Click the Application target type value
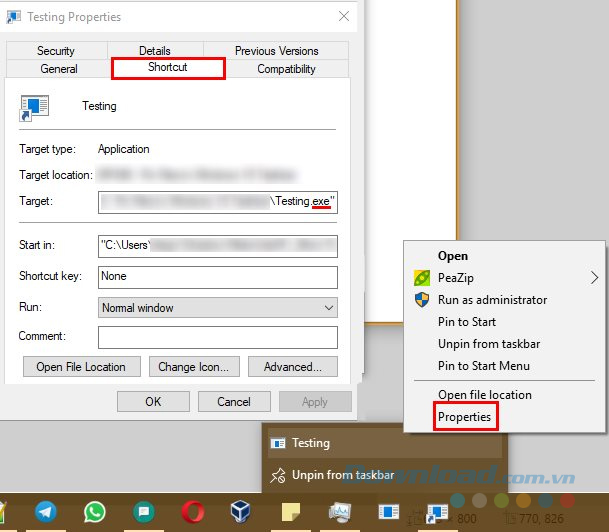The width and height of the screenshot is (609, 532). pyautogui.click(x=124, y=149)
